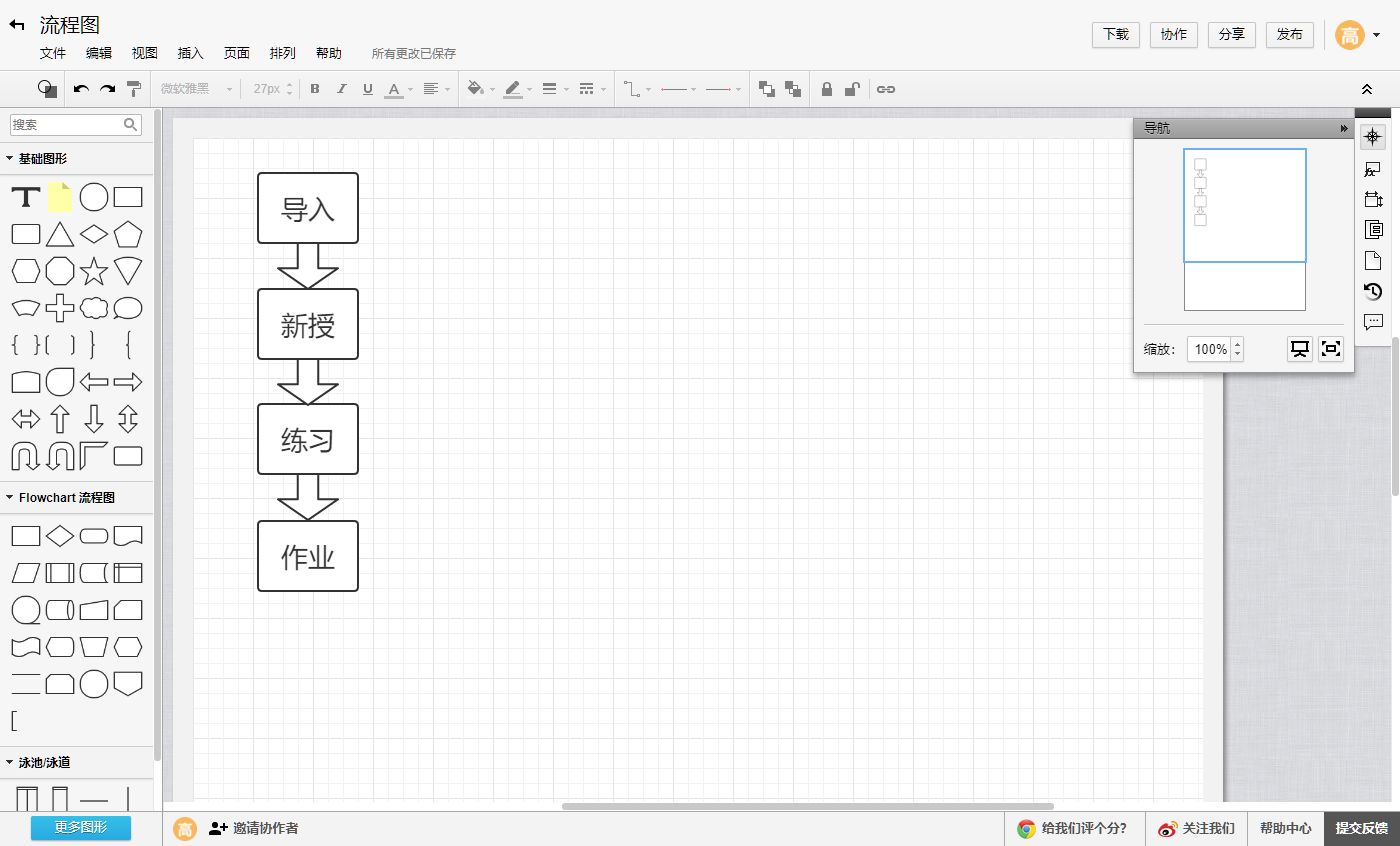
Task: Pick the single down arrow shape
Action: coord(94,419)
